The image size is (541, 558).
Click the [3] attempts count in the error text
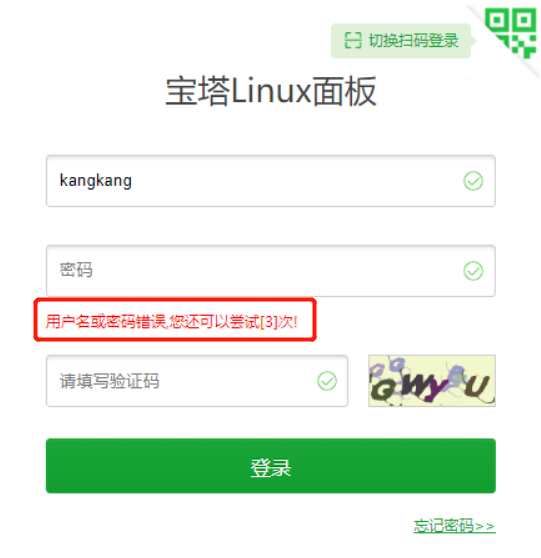269,322
